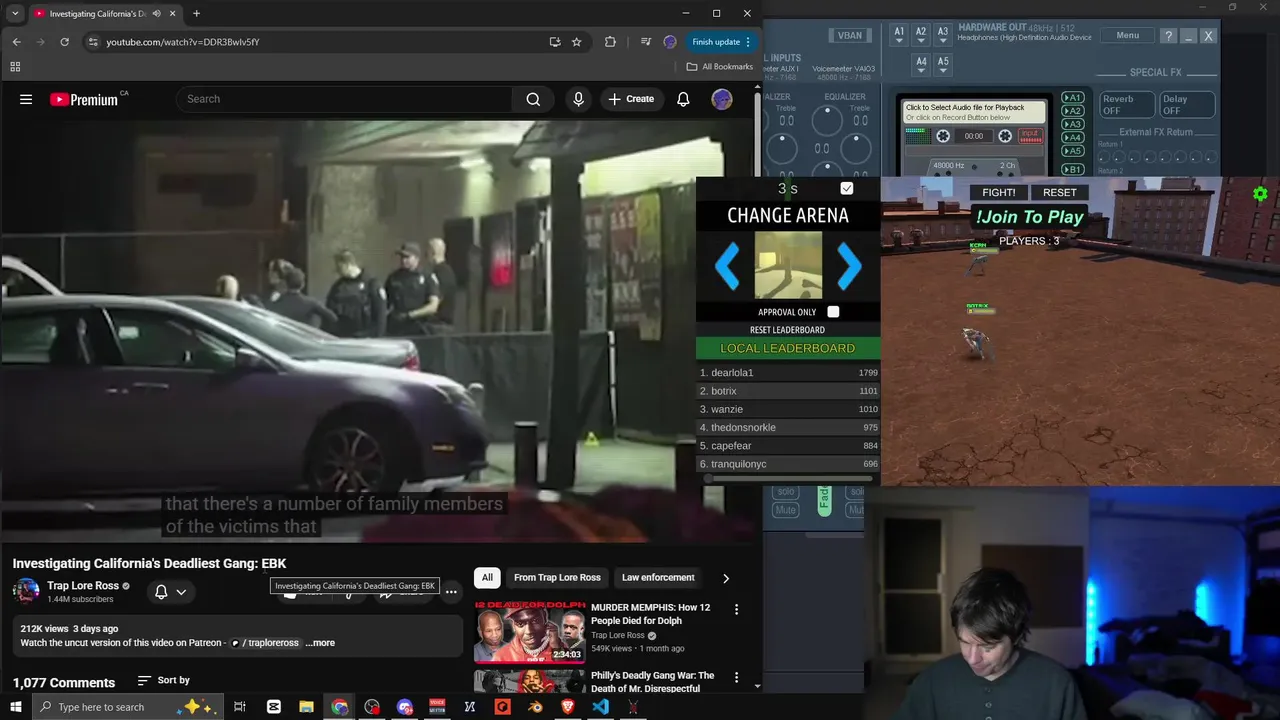View site information icon in address bar
This screenshot has width=1280, height=720.
pyautogui.click(x=93, y=42)
